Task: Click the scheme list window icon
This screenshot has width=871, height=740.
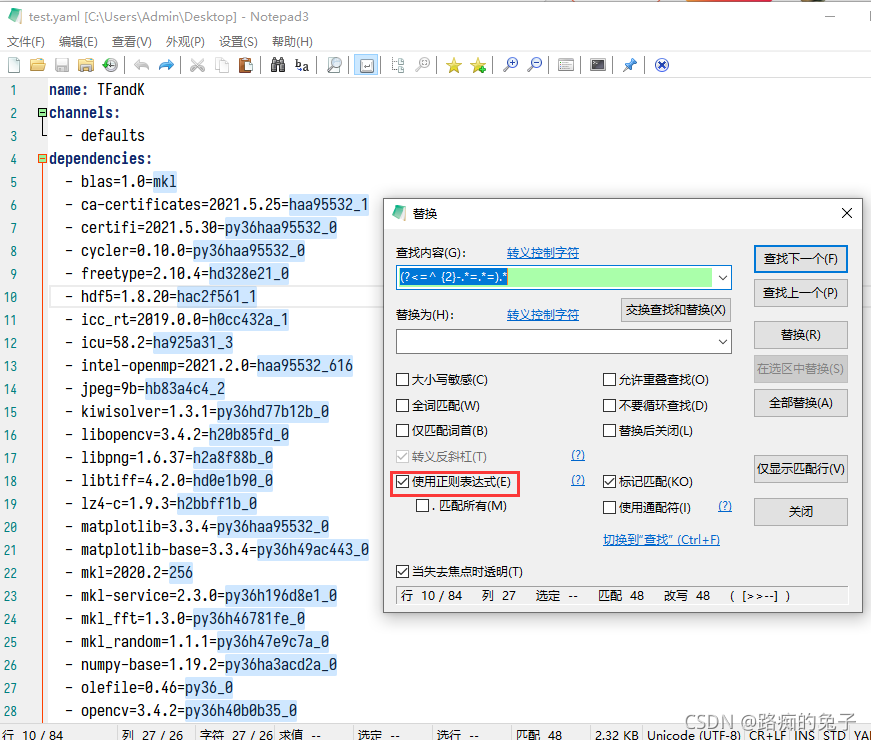Action: [565, 65]
